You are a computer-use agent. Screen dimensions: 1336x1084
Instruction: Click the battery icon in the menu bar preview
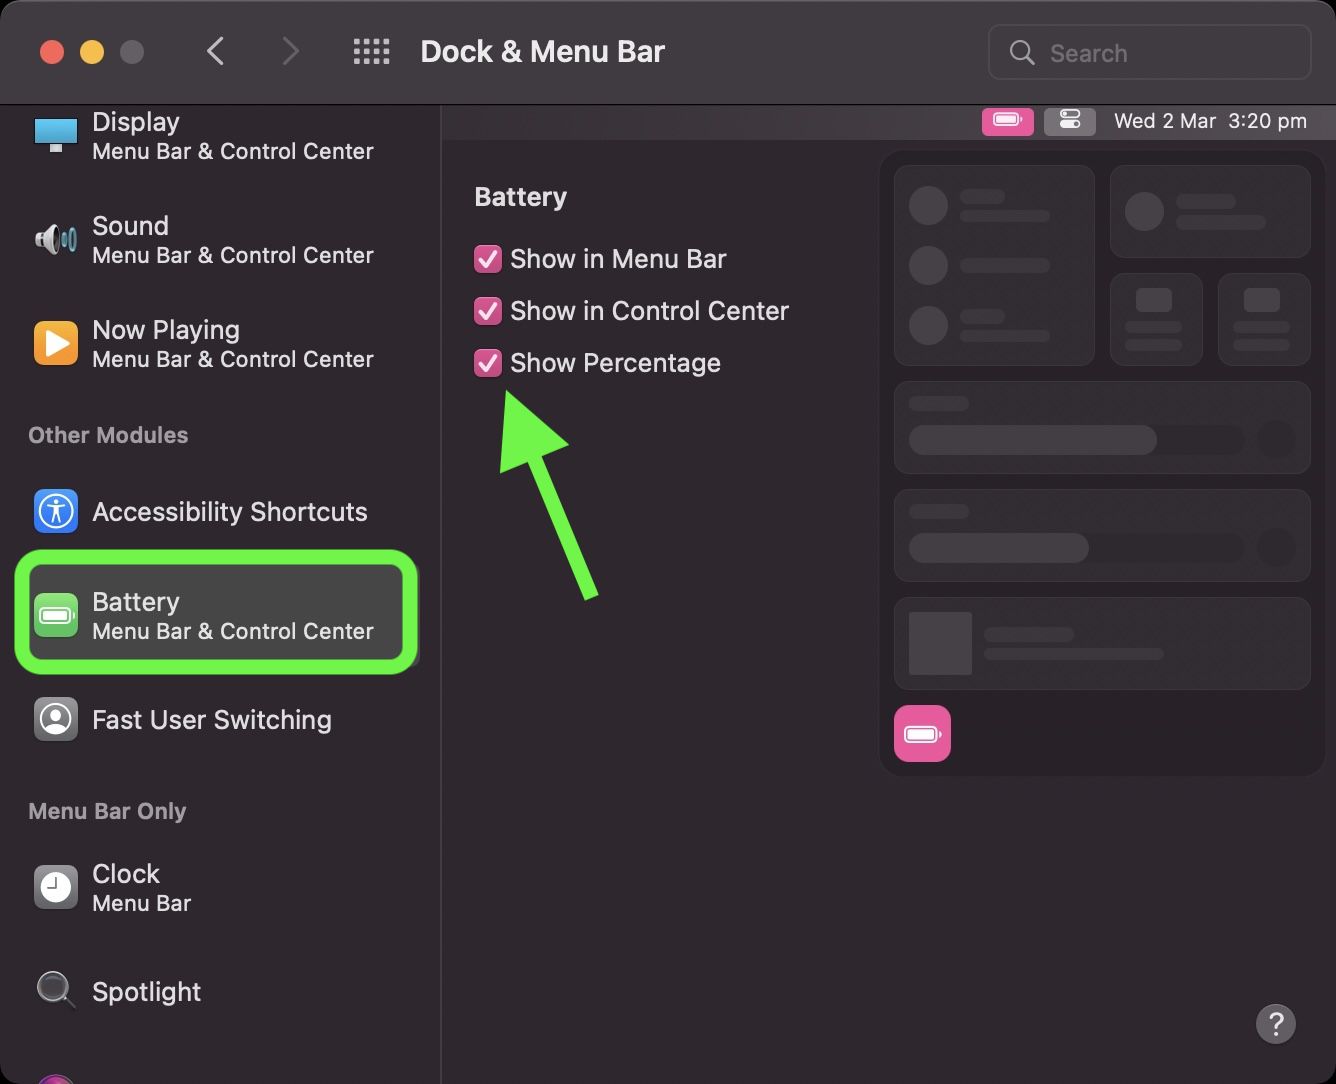tap(1007, 121)
